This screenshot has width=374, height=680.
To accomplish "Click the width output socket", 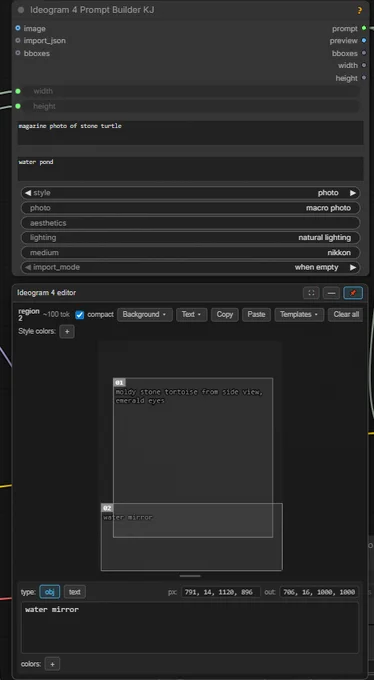I will (x=364, y=65).
